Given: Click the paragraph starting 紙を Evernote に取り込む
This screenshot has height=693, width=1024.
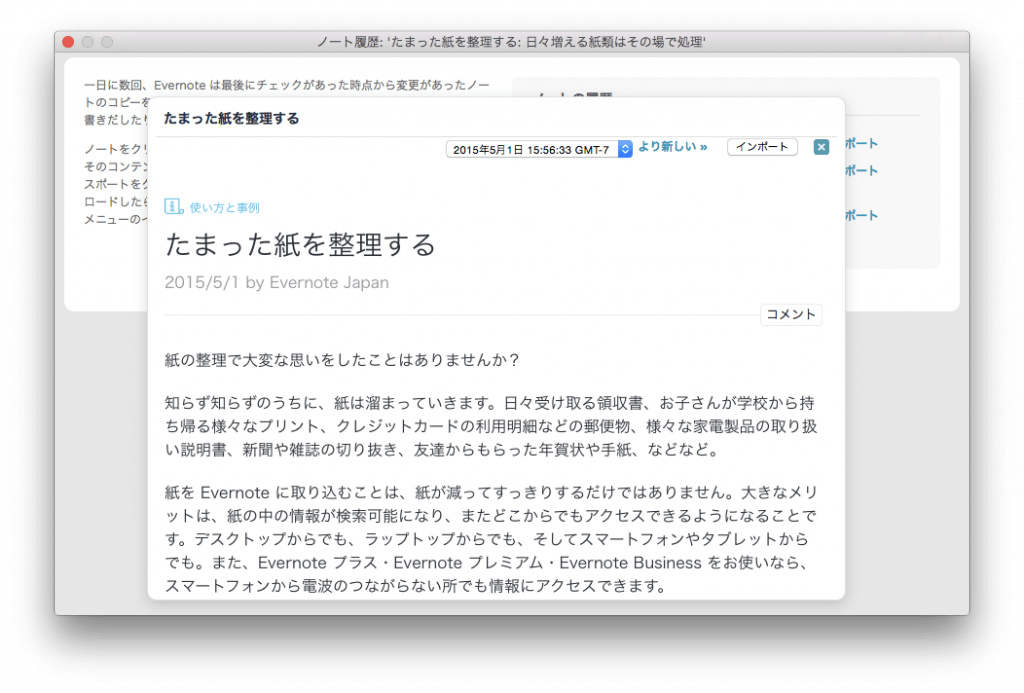Looking at the screenshot, I should coord(491,539).
